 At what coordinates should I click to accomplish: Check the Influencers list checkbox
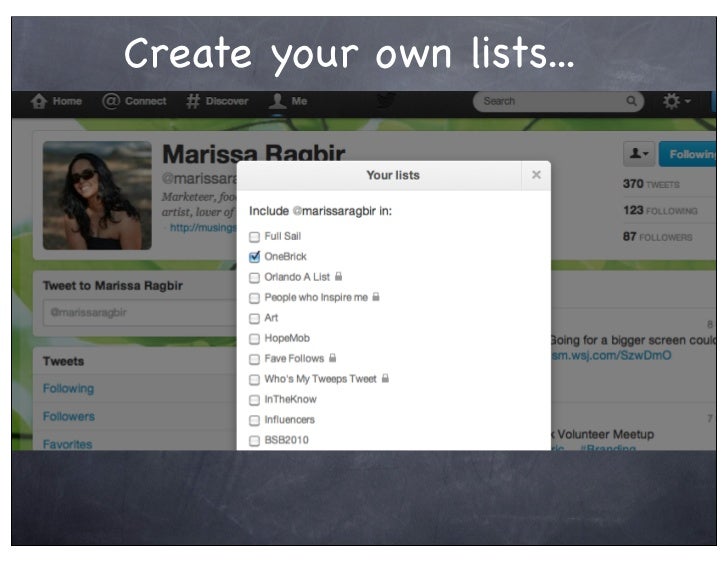254,421
